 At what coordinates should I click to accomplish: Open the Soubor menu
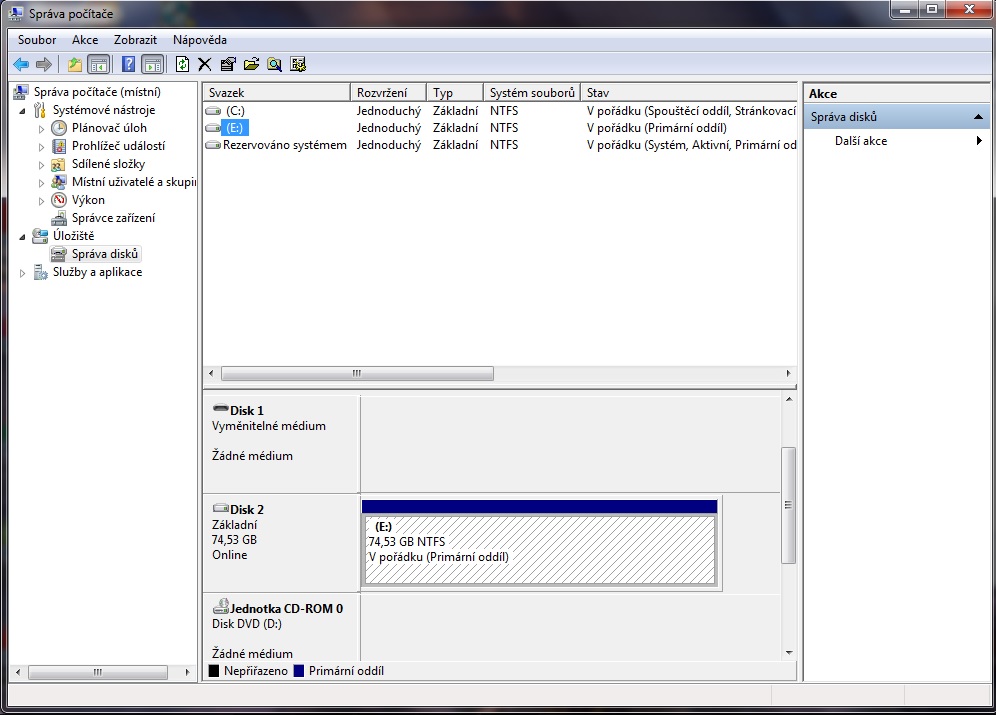37,40
